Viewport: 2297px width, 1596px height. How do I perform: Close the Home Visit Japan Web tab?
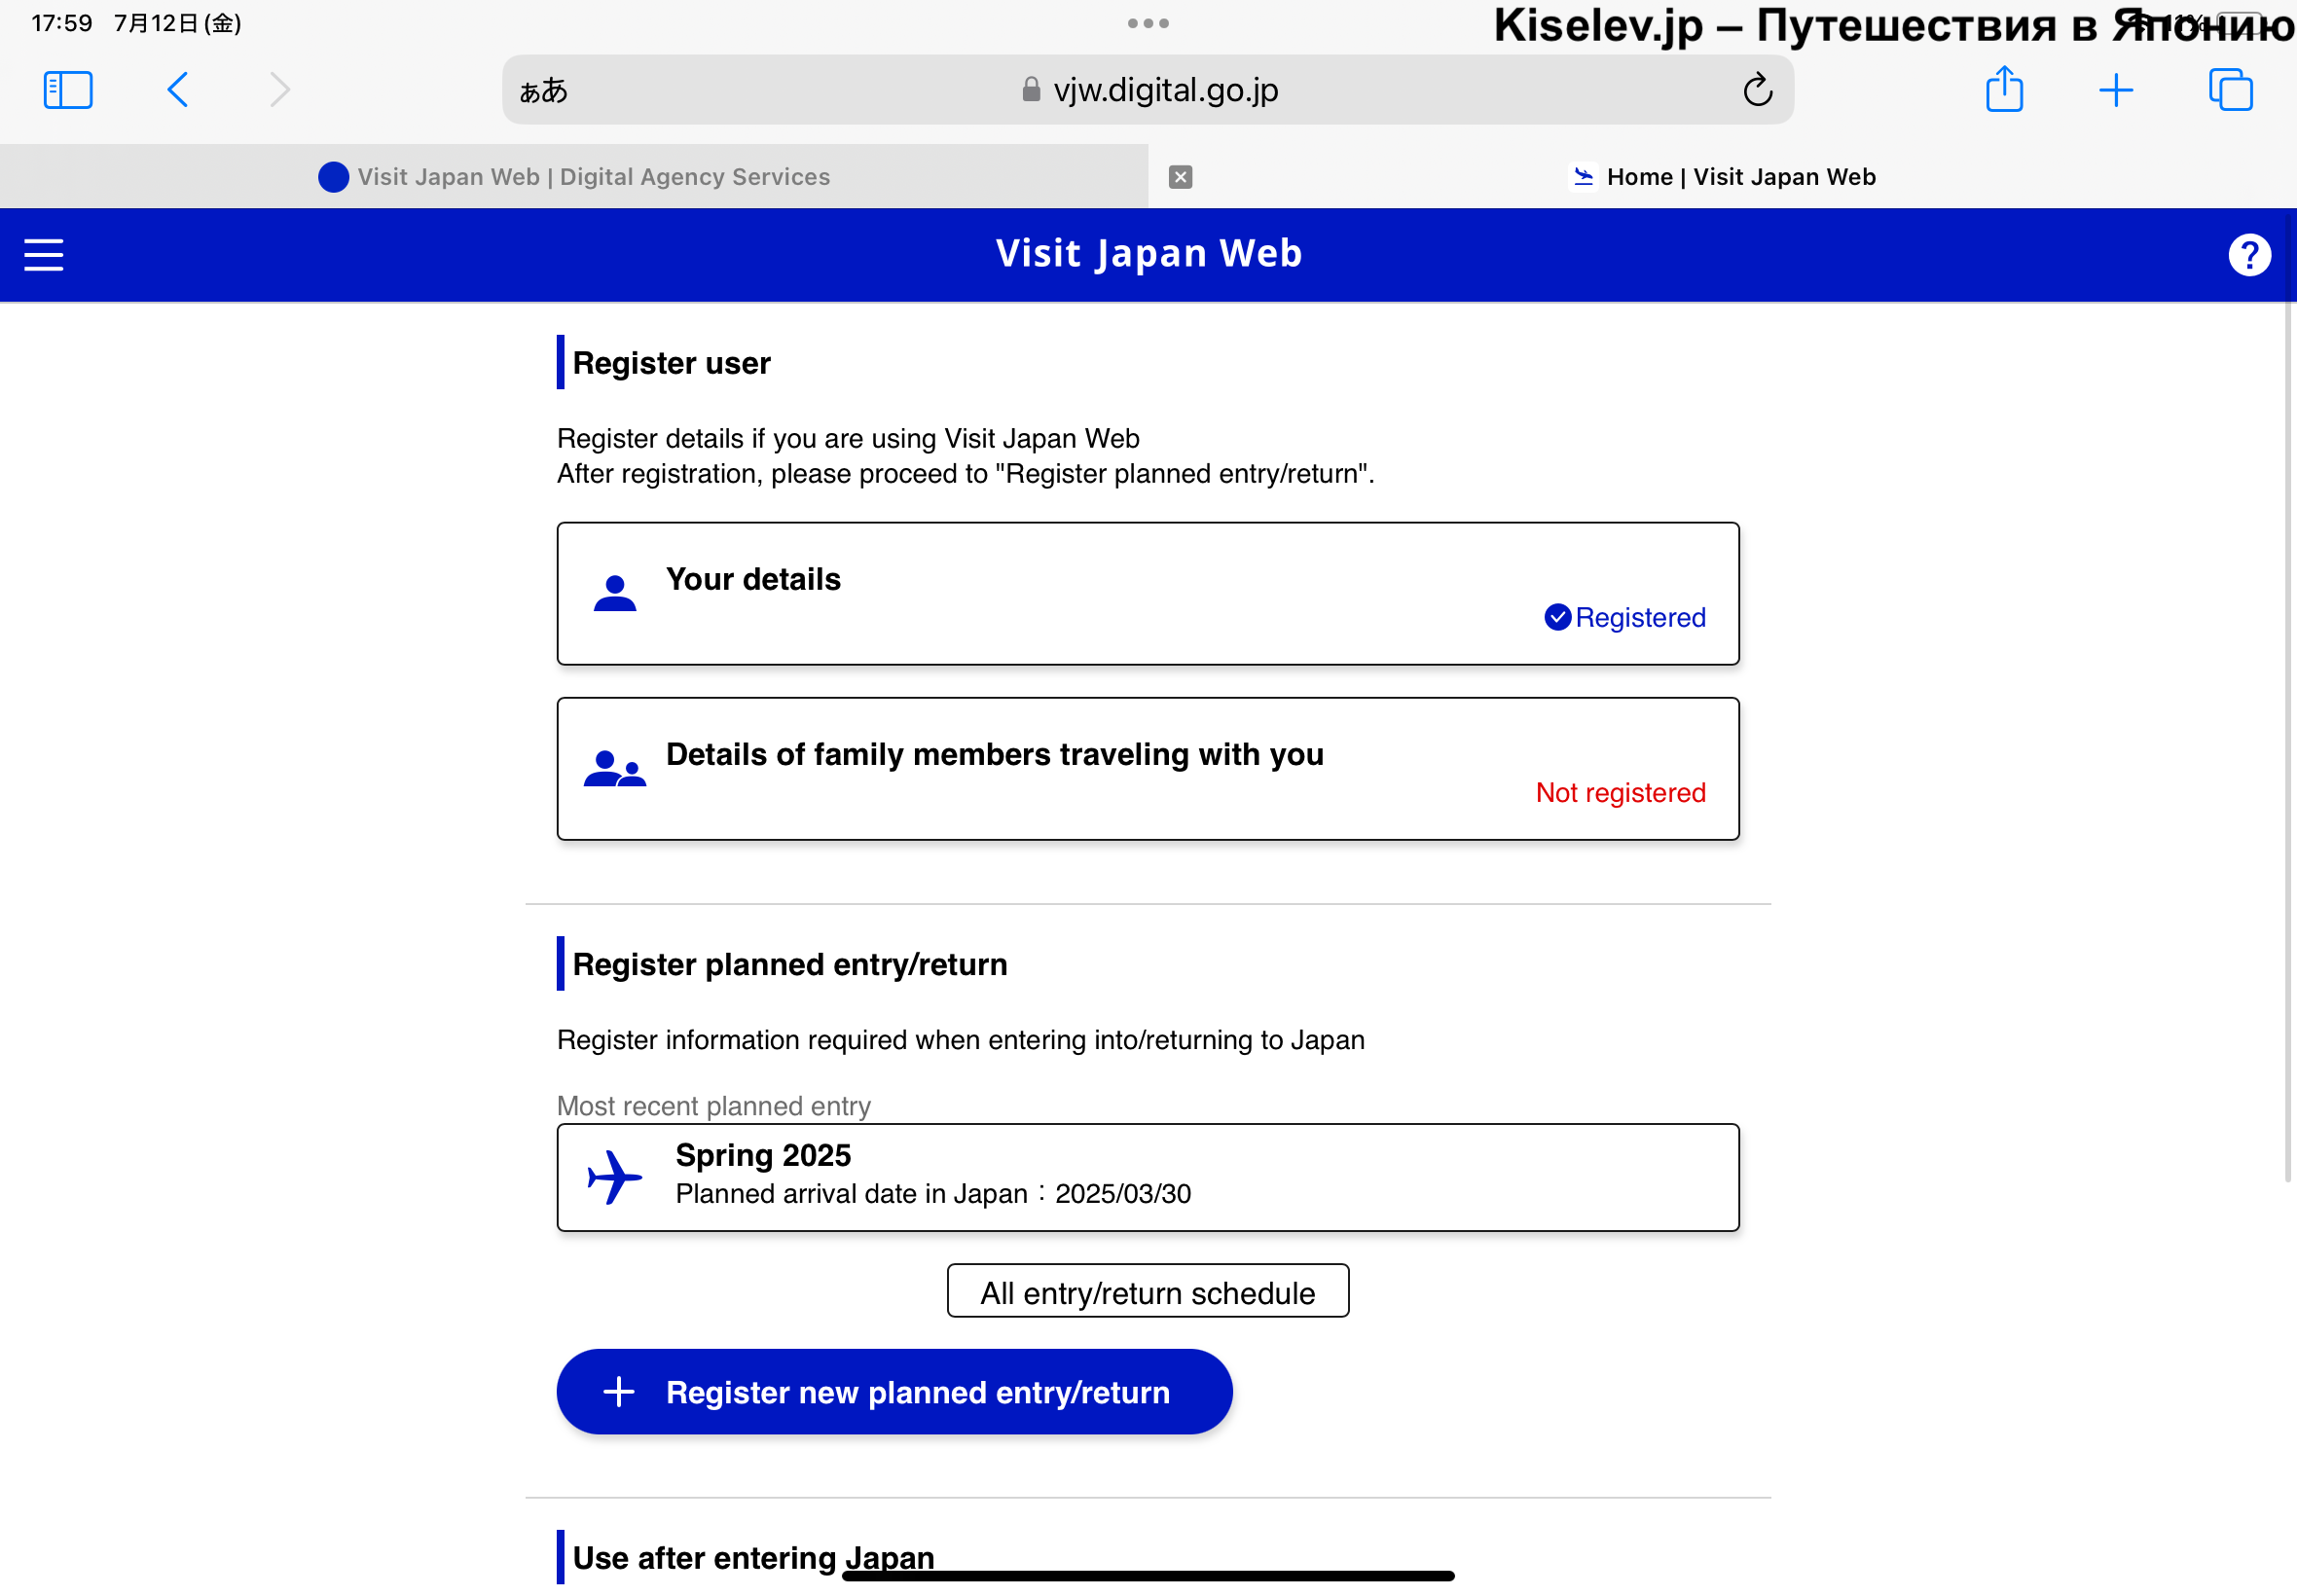[1180, 177]
